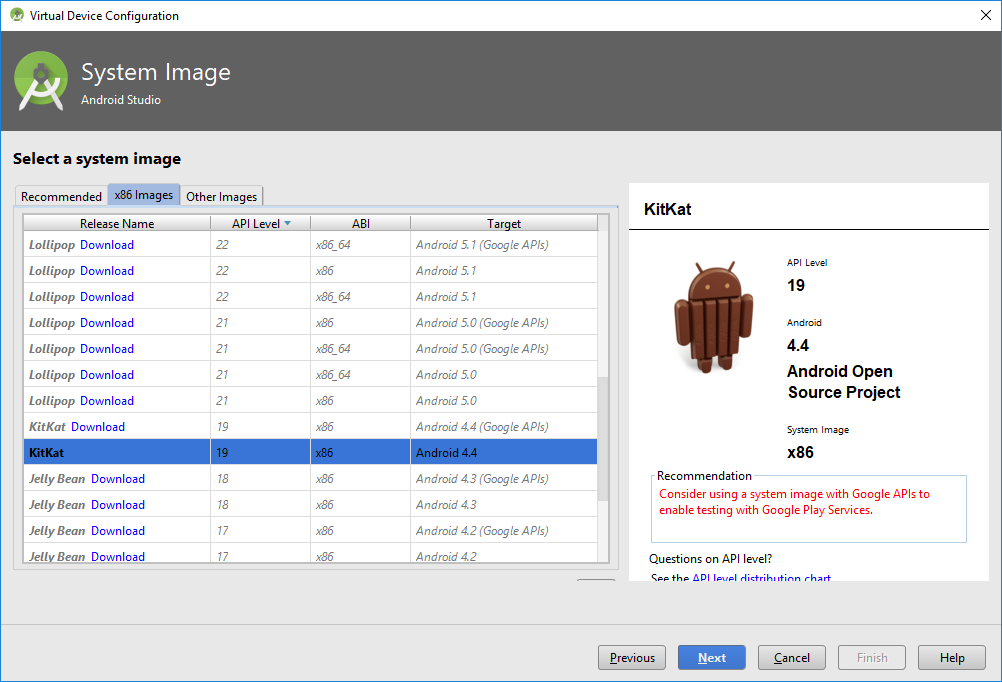The width and height of the screenshot is (1002, 682).
Task: Sort by the Release Name column header
Action: pos(117,223)
